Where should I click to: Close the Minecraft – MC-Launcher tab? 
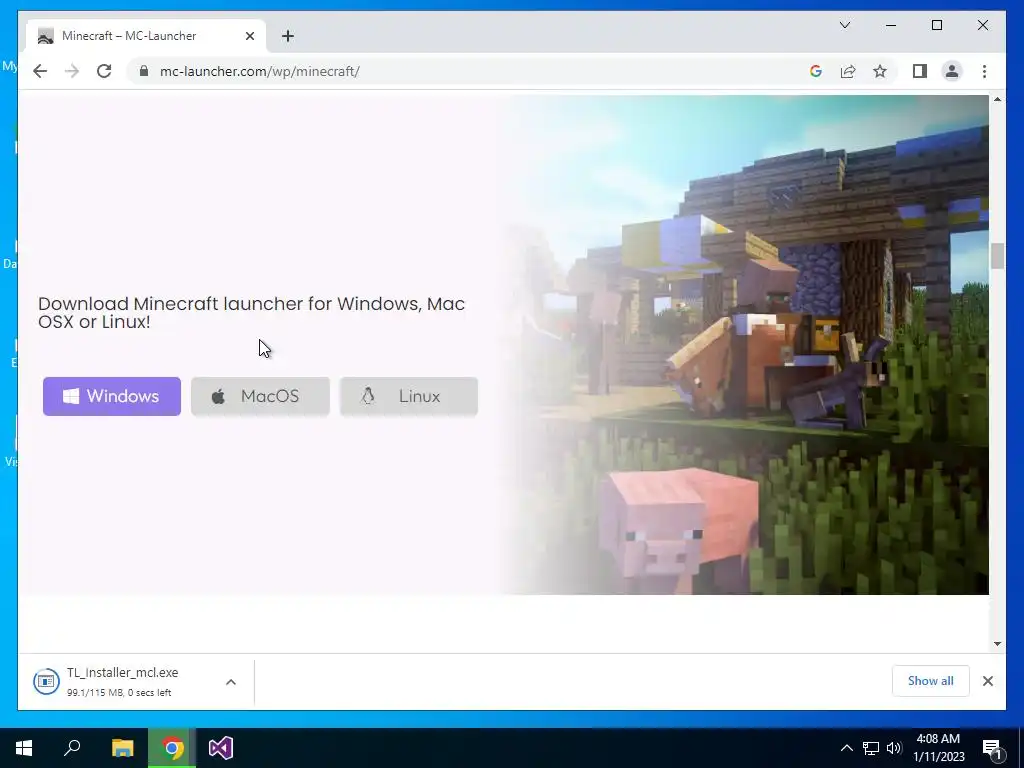click(x=249, y=36)
